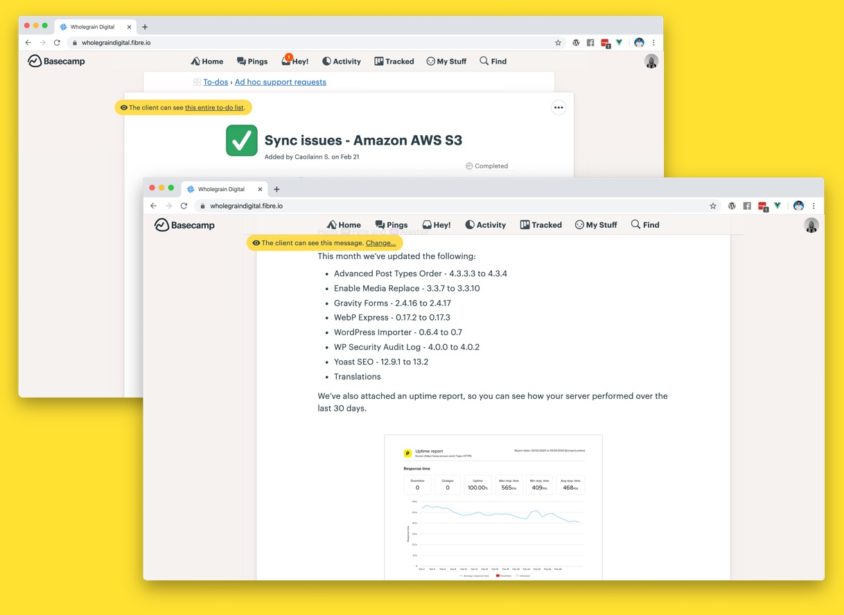Close the Wholegrain Digital tab in the front window

pos(260,189)
